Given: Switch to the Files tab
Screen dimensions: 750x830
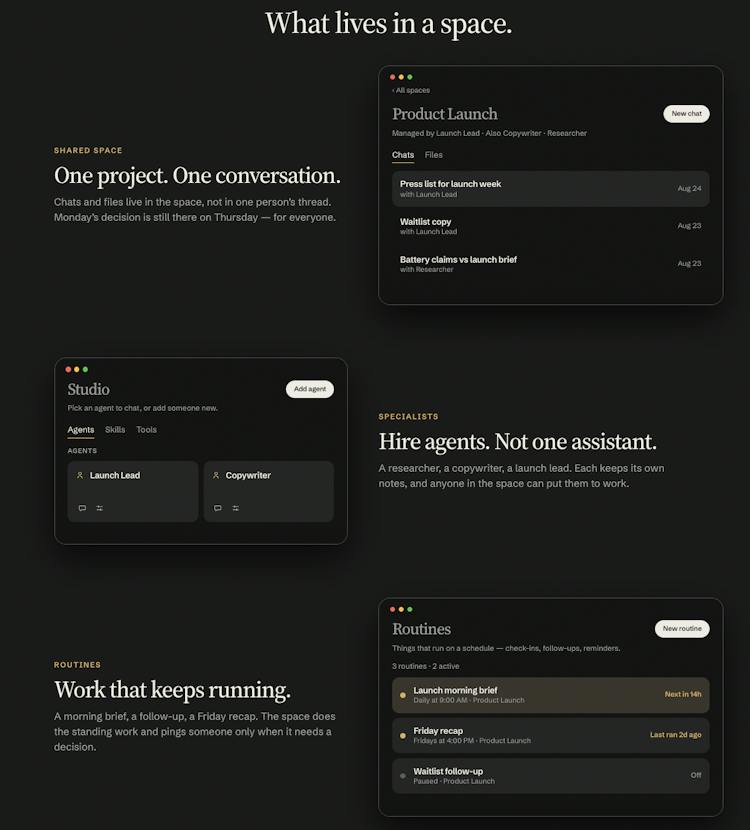Looking at the screenshot, I should click(x=433, y=155).
